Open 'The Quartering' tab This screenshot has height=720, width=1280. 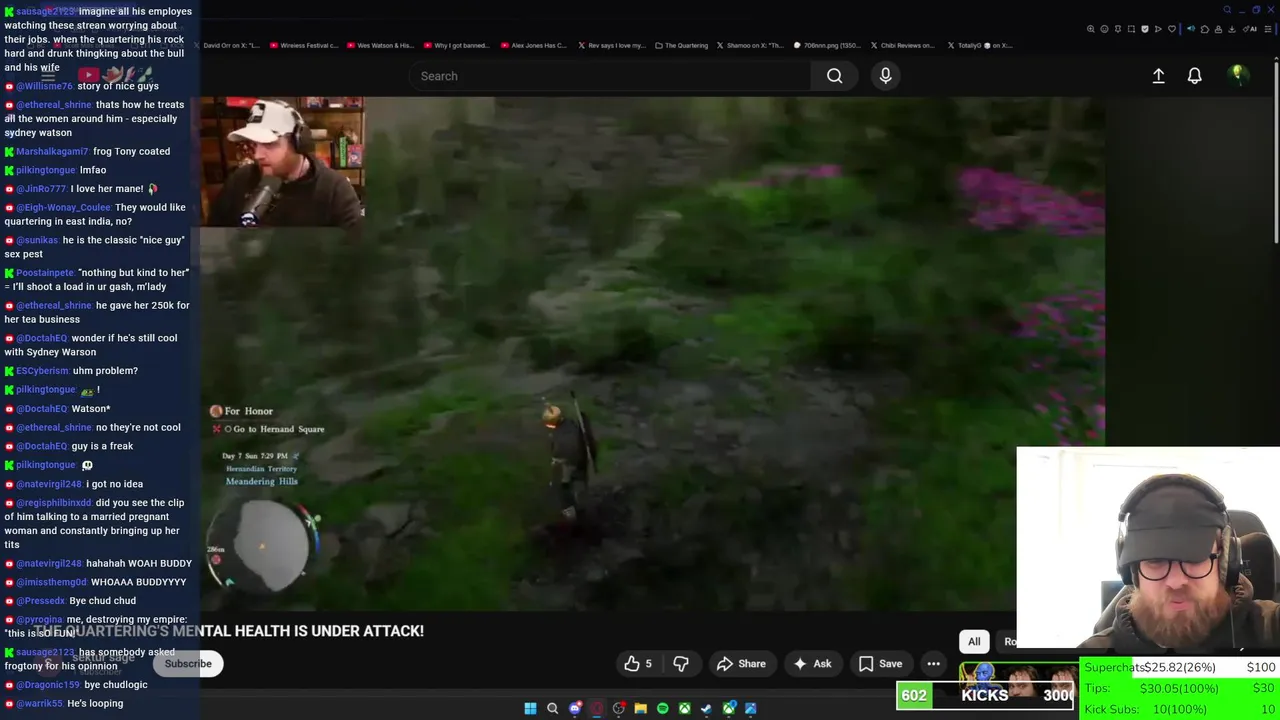coord(682,45)
